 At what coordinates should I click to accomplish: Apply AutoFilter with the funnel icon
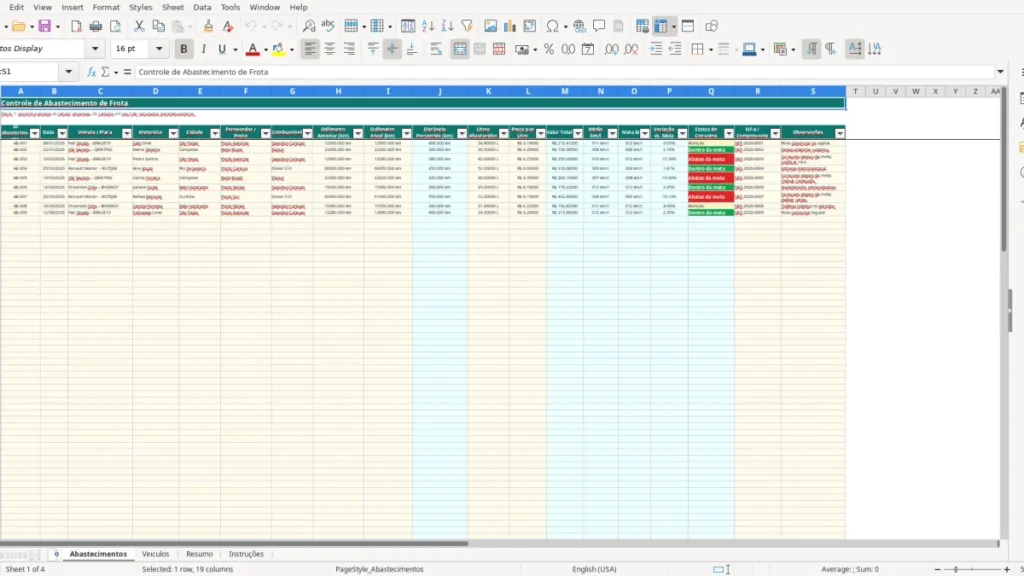(467, 26)
